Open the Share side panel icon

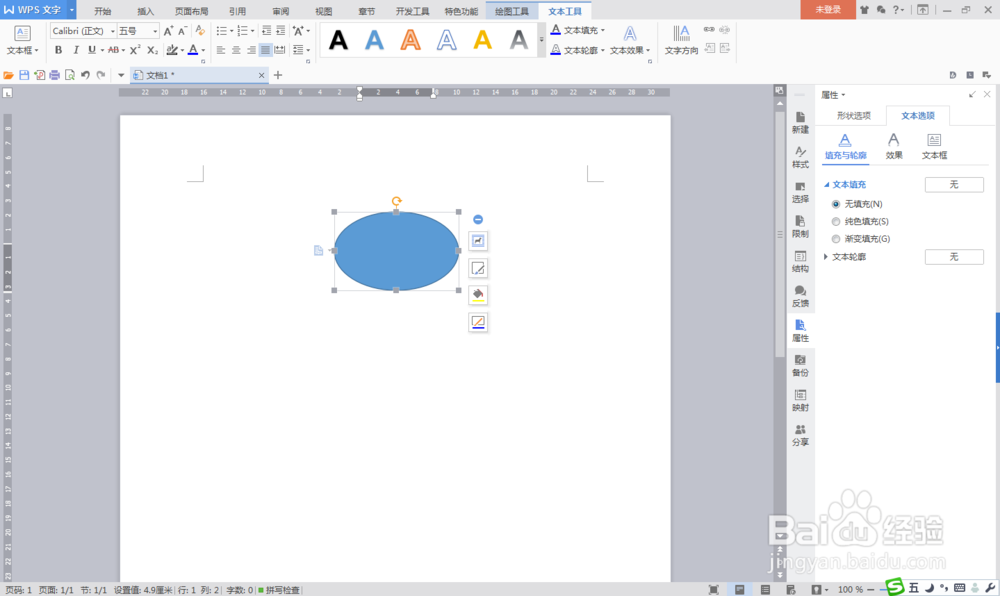click(x=800, y=435)
